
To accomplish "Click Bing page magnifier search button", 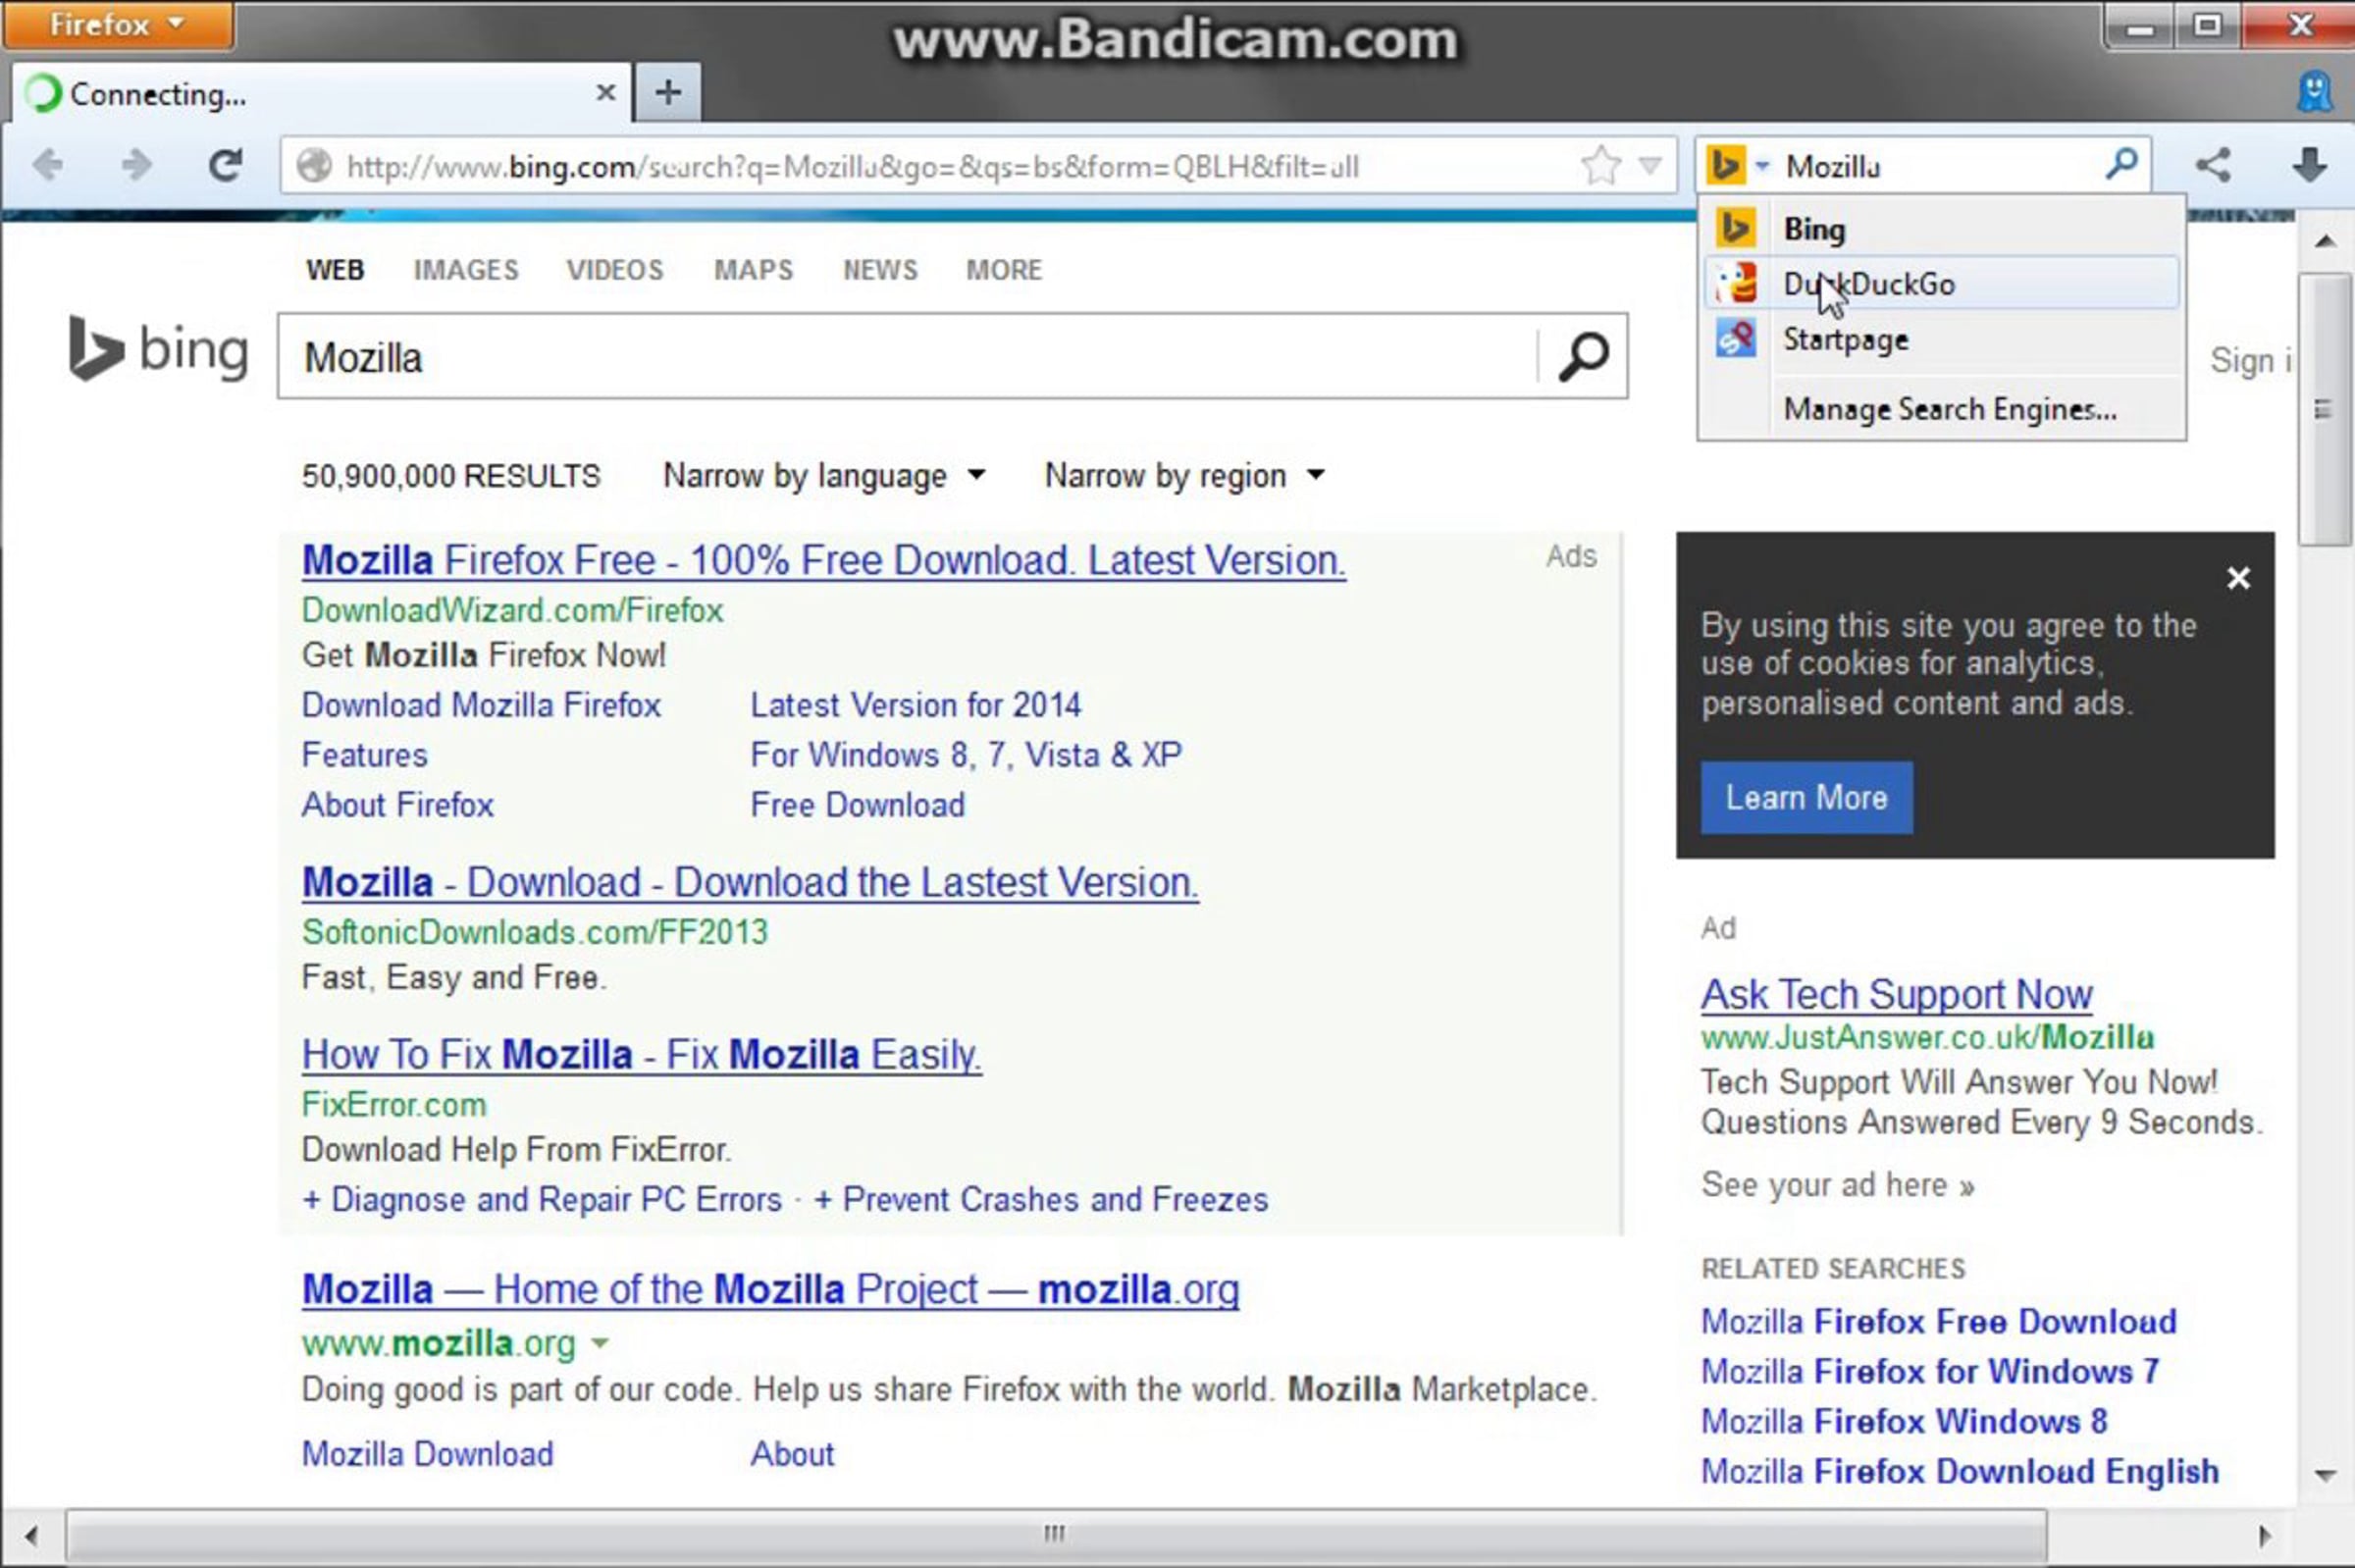I will click(x=1583, y=357).
